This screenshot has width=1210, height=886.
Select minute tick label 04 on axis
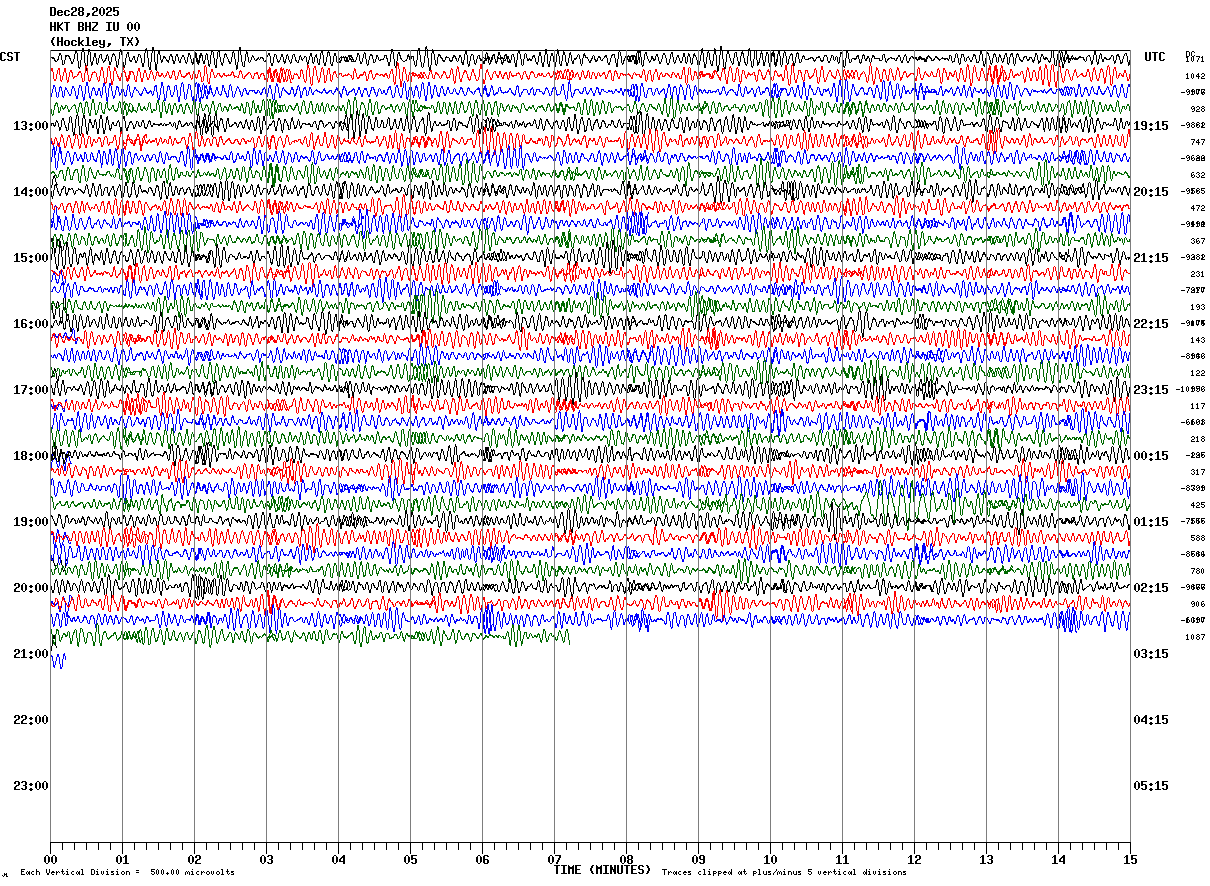coord(338,859)
